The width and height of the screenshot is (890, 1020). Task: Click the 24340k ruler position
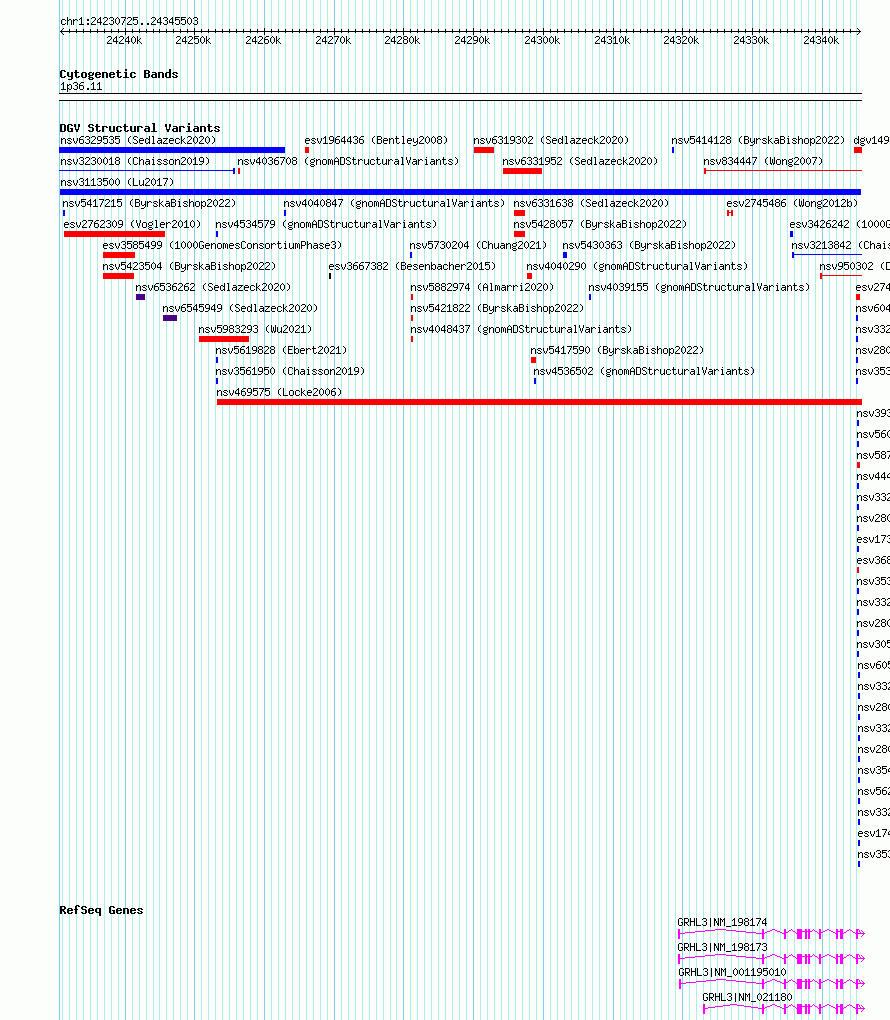pyautogui.click(x=821, y=40)
